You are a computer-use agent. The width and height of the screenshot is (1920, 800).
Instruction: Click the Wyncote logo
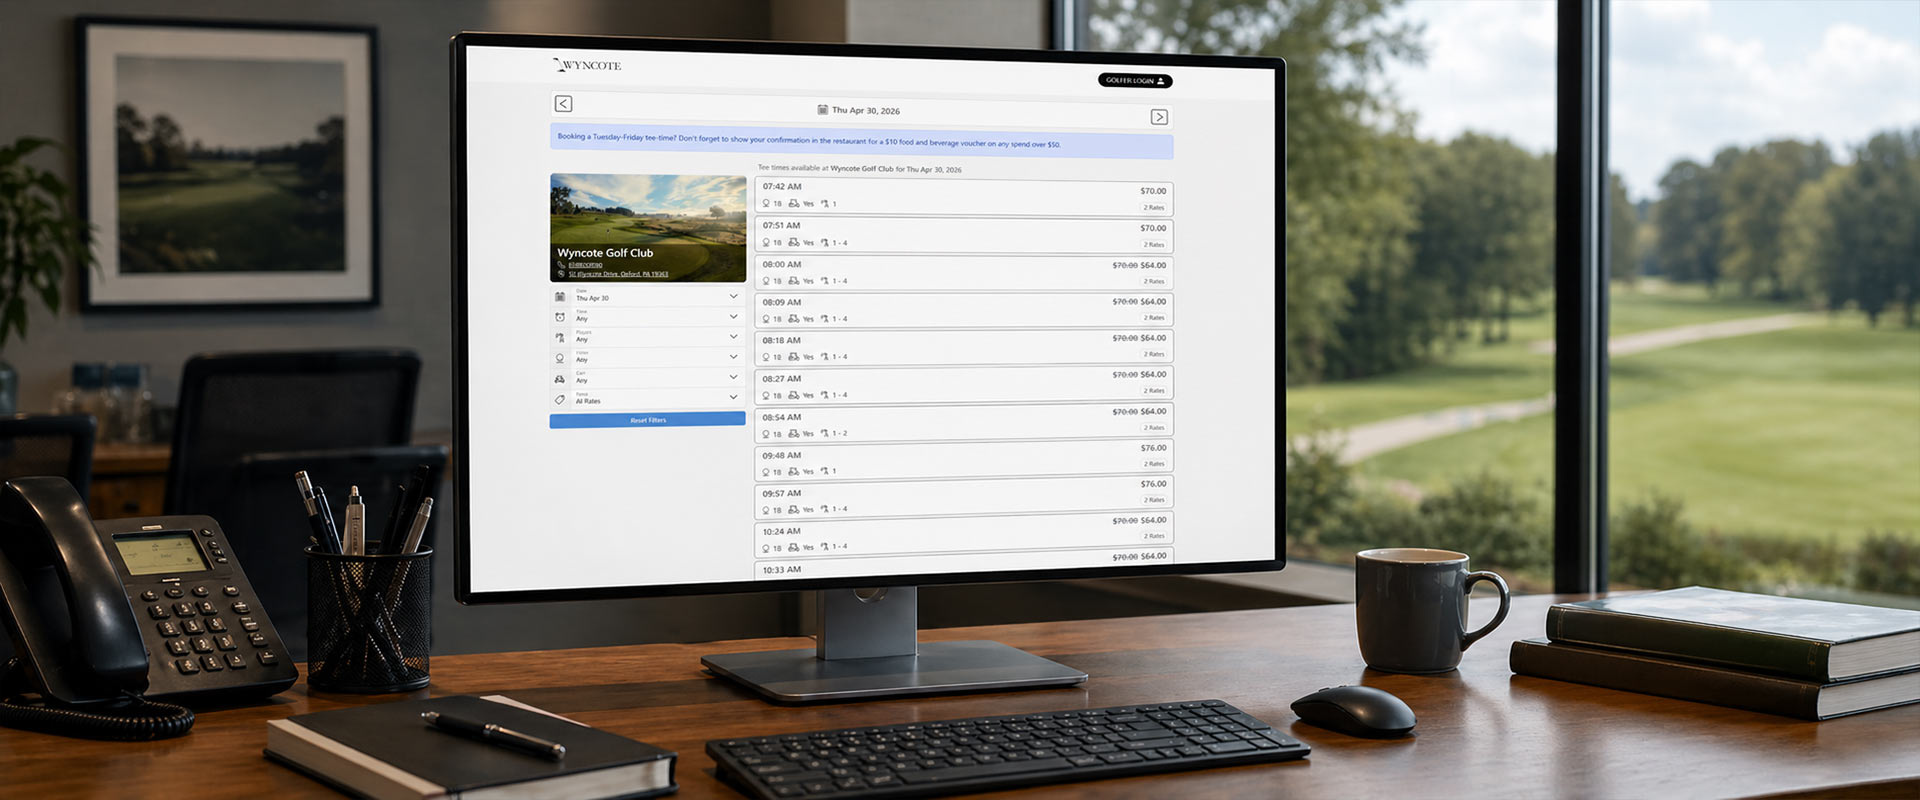tap(588, 65)
